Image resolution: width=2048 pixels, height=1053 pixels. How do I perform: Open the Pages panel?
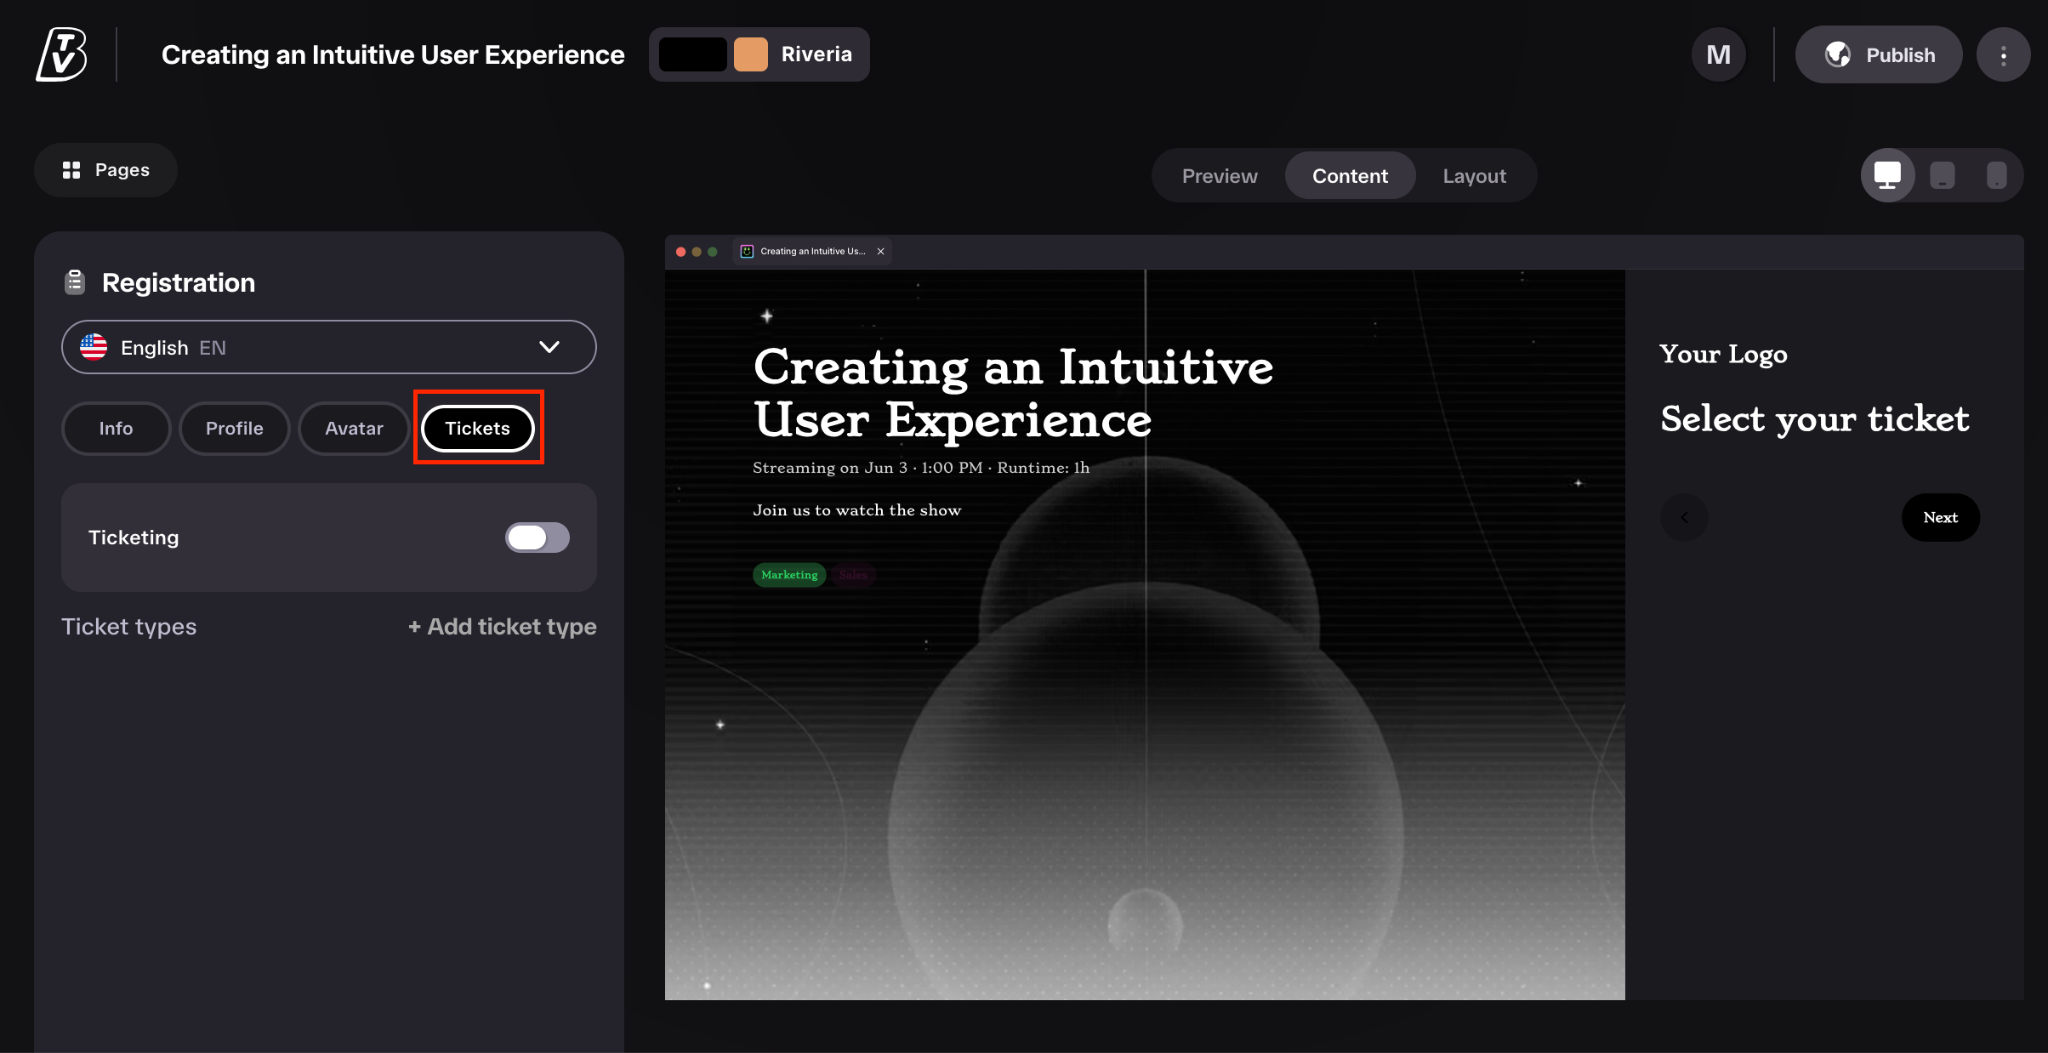click(106, 170)
